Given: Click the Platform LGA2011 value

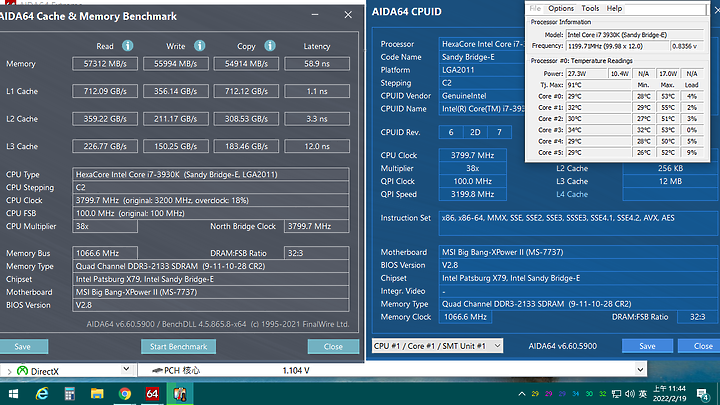Looking at the screenshot, I should coord(481,70).
